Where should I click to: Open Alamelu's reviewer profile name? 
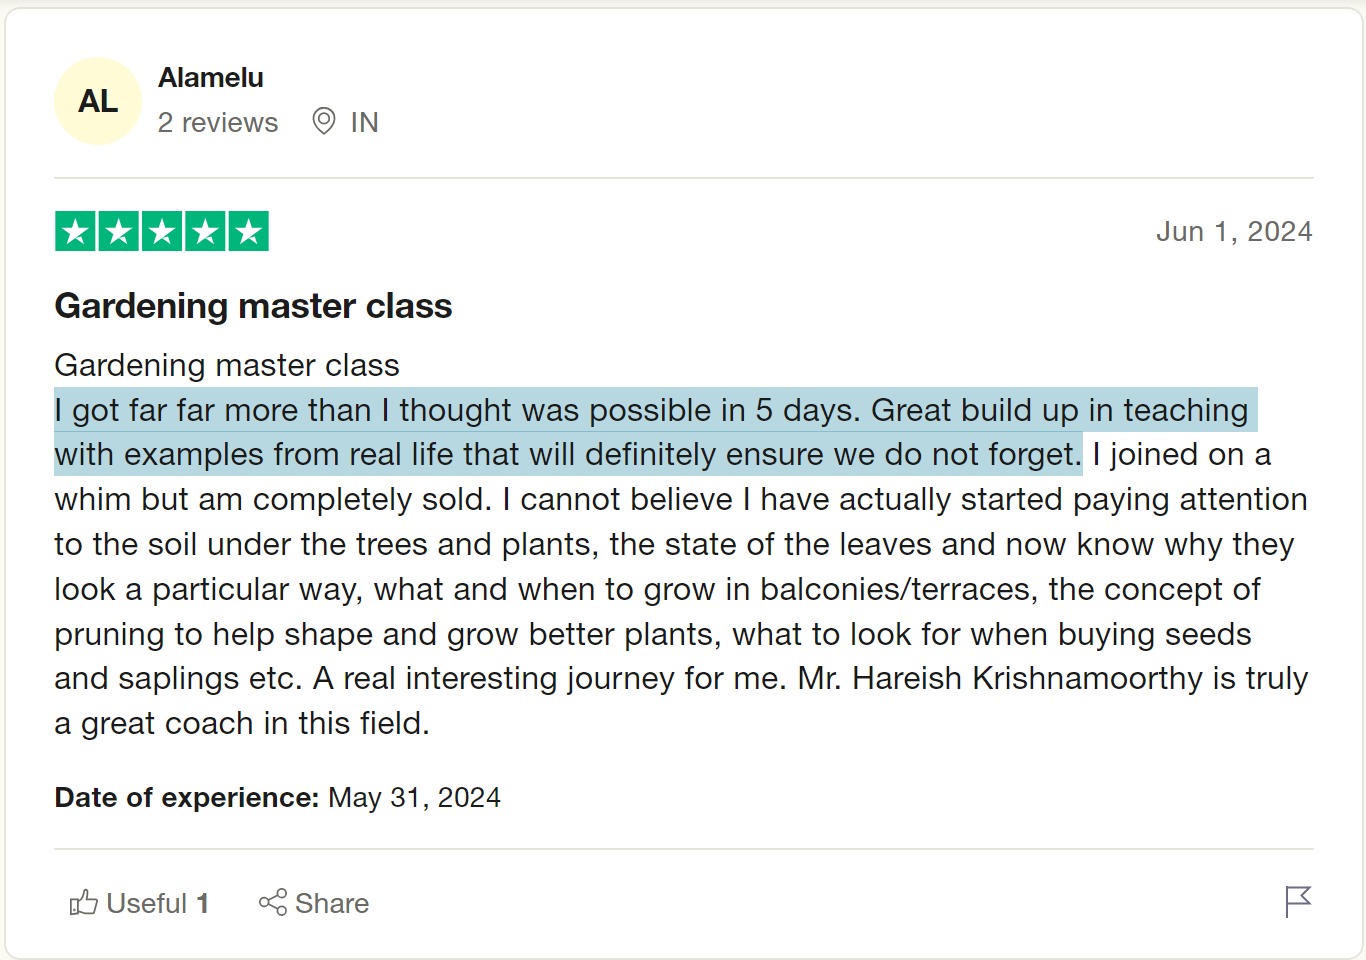pyautogui.click(x=211, y=78)
